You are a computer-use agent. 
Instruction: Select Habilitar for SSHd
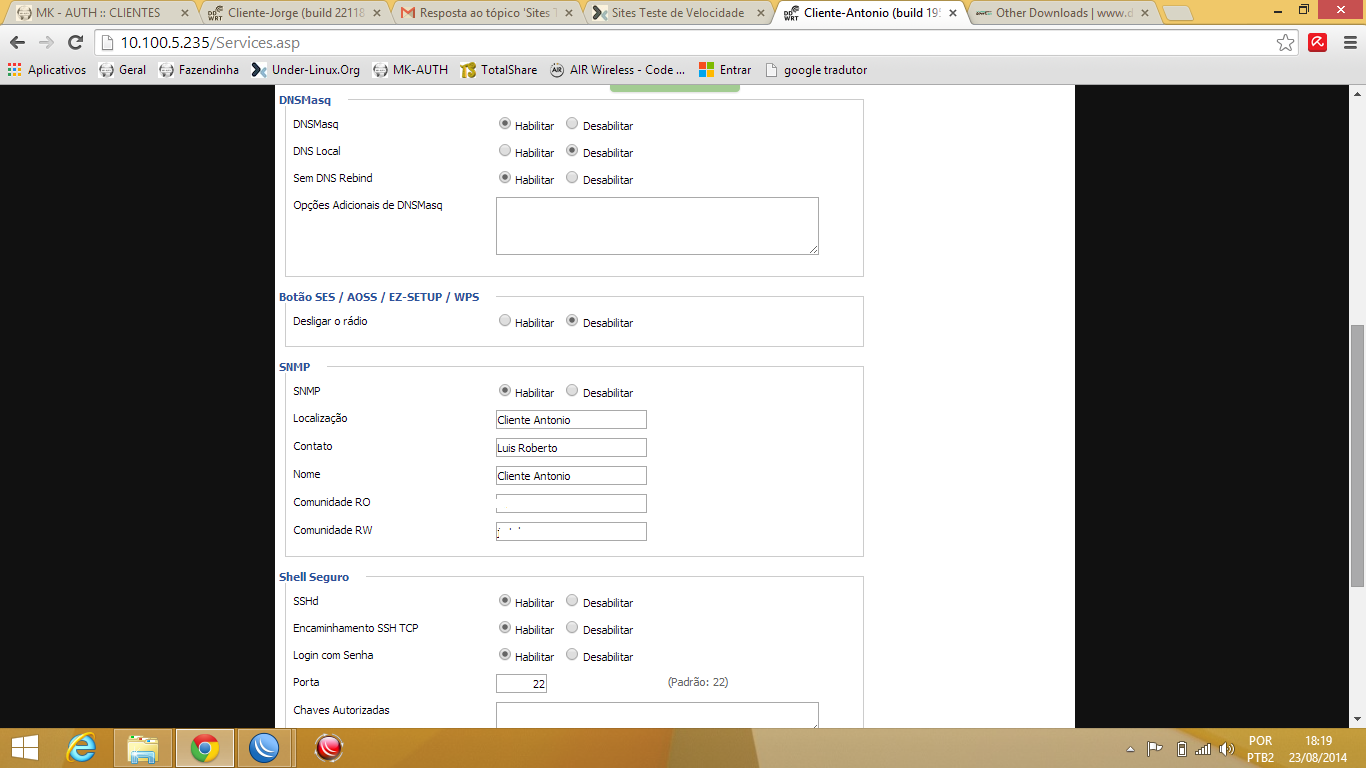[505, 601]
